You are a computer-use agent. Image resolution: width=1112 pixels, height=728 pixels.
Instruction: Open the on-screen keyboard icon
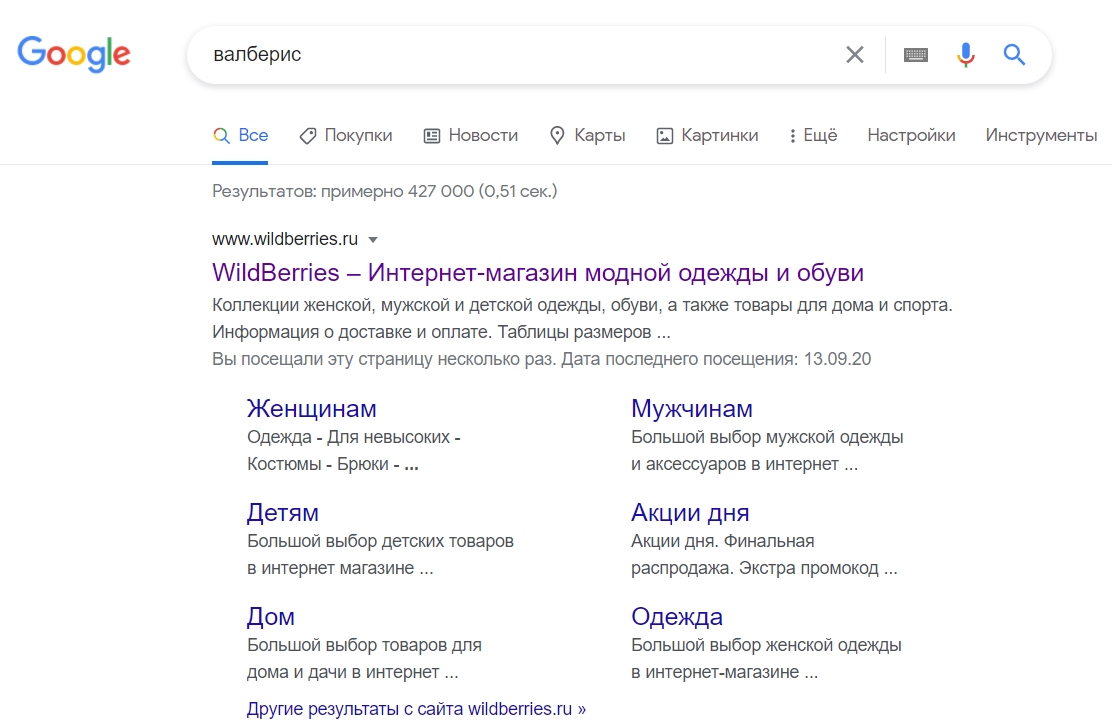(913, 55)
